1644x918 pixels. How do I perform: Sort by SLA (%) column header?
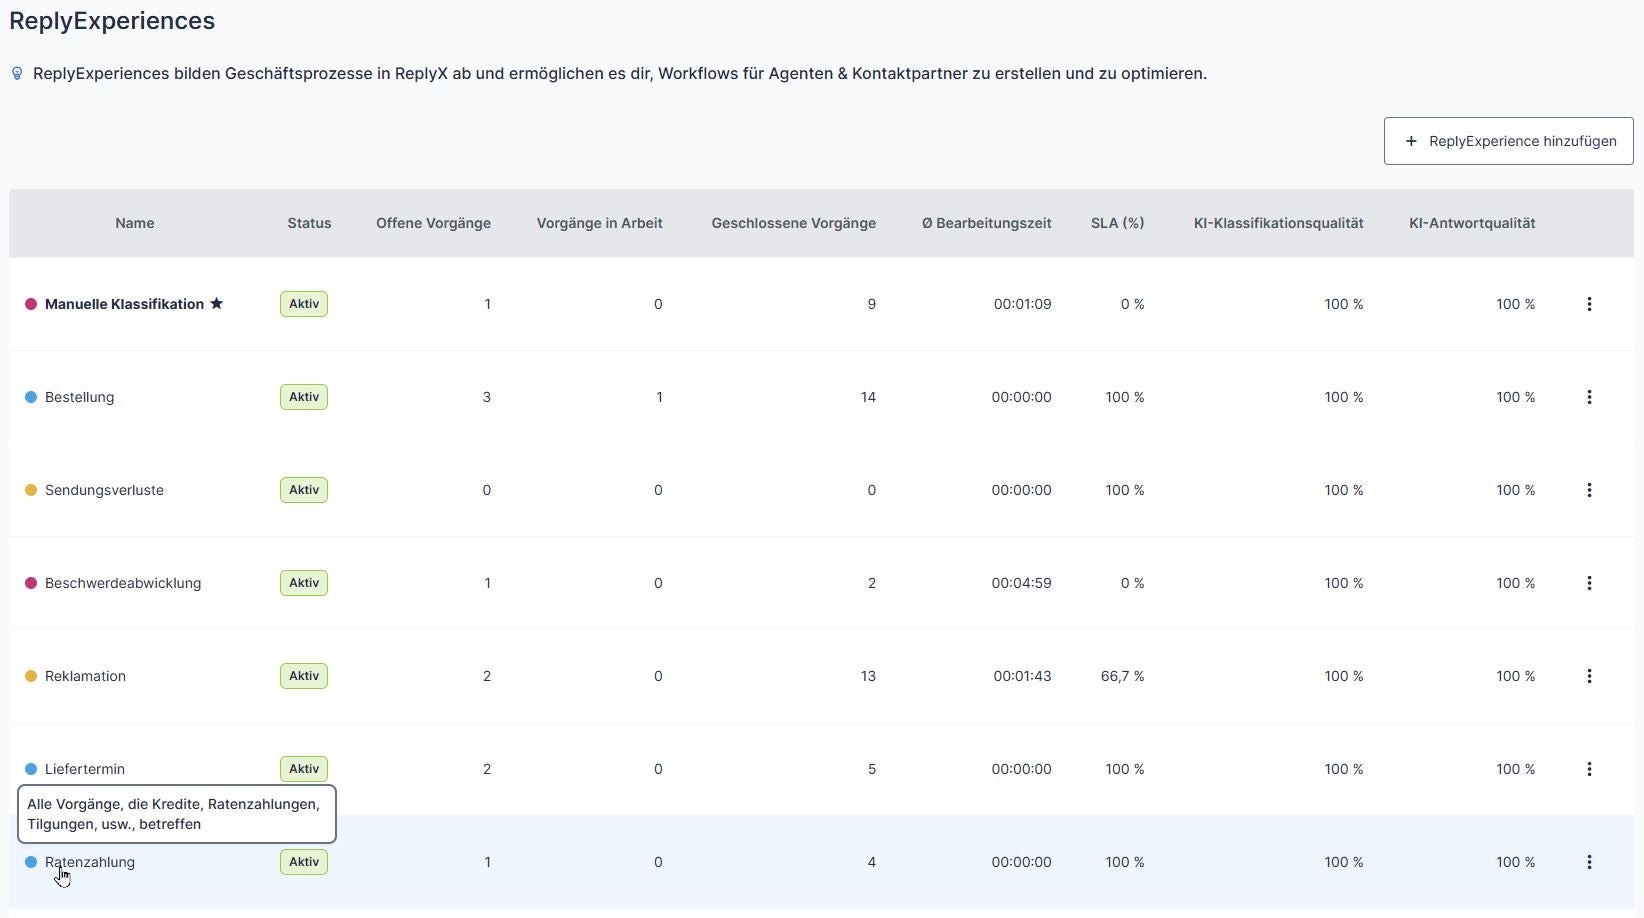(1117, 223)
